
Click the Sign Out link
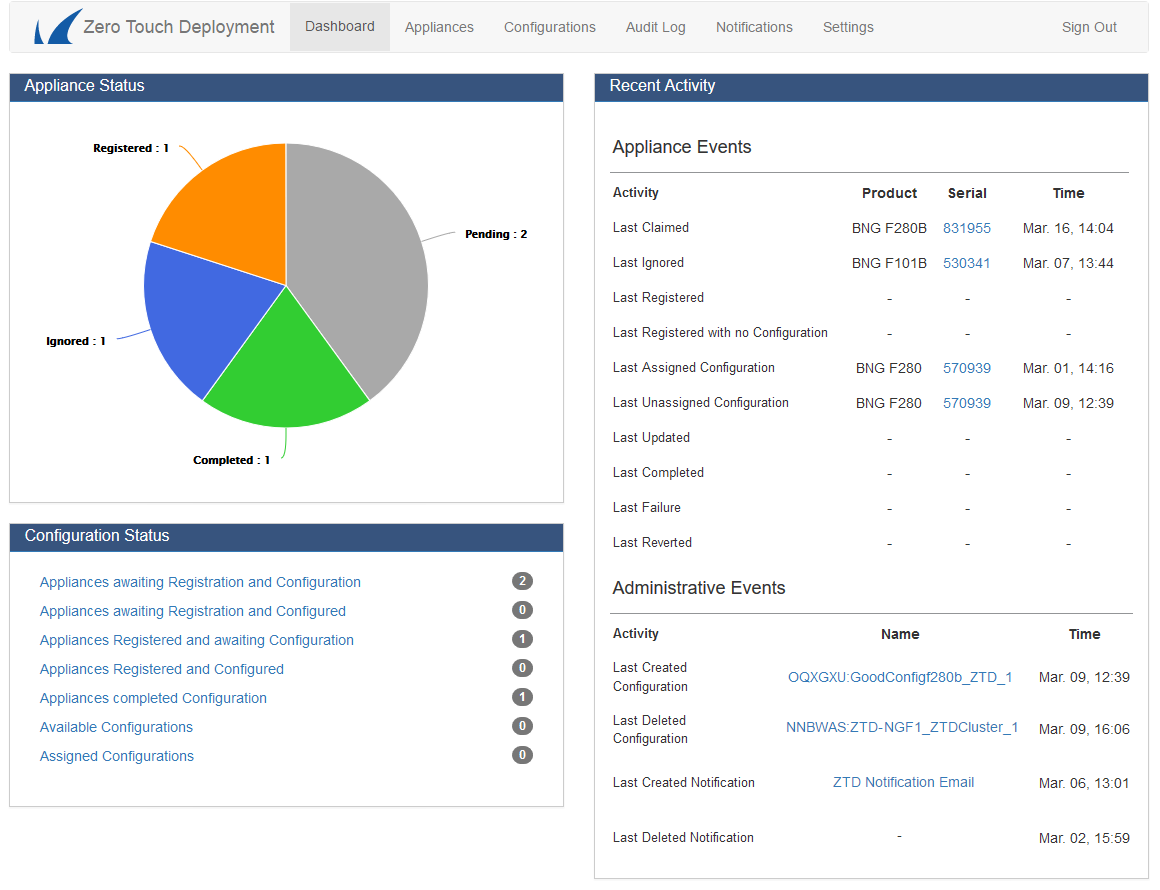(1089, 27)
